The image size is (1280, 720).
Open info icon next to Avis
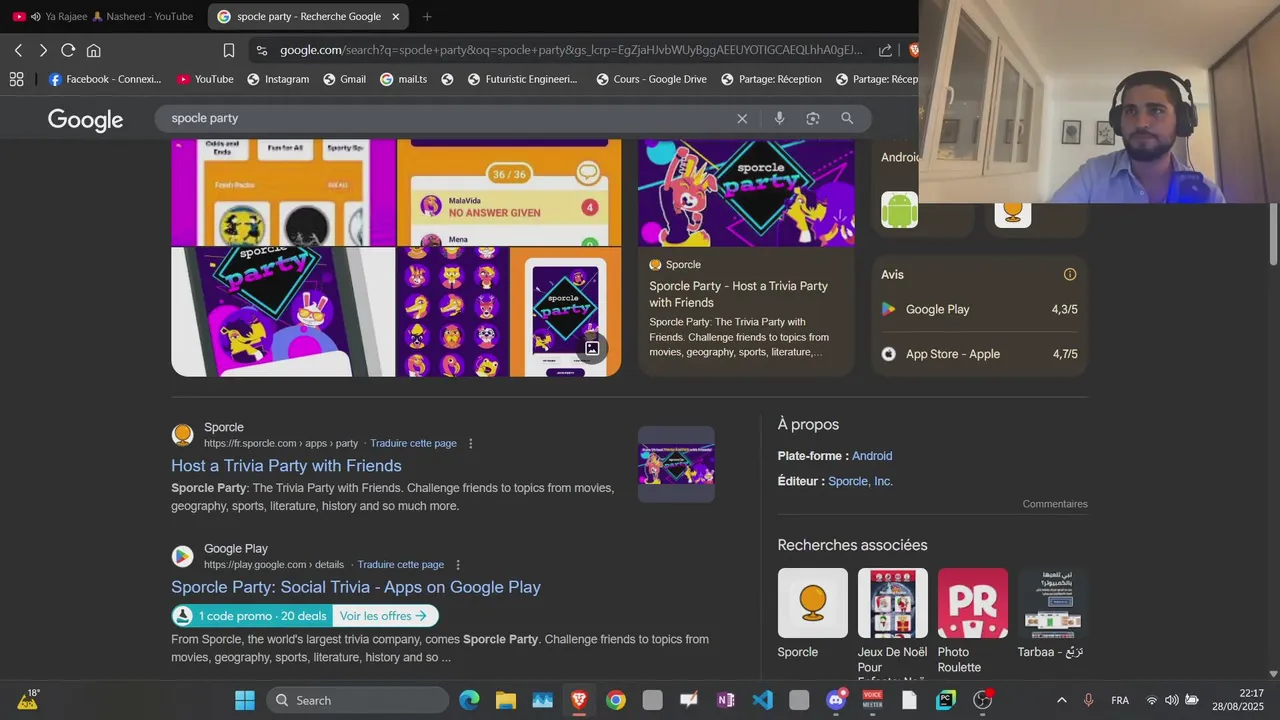tap(1070, 274)
